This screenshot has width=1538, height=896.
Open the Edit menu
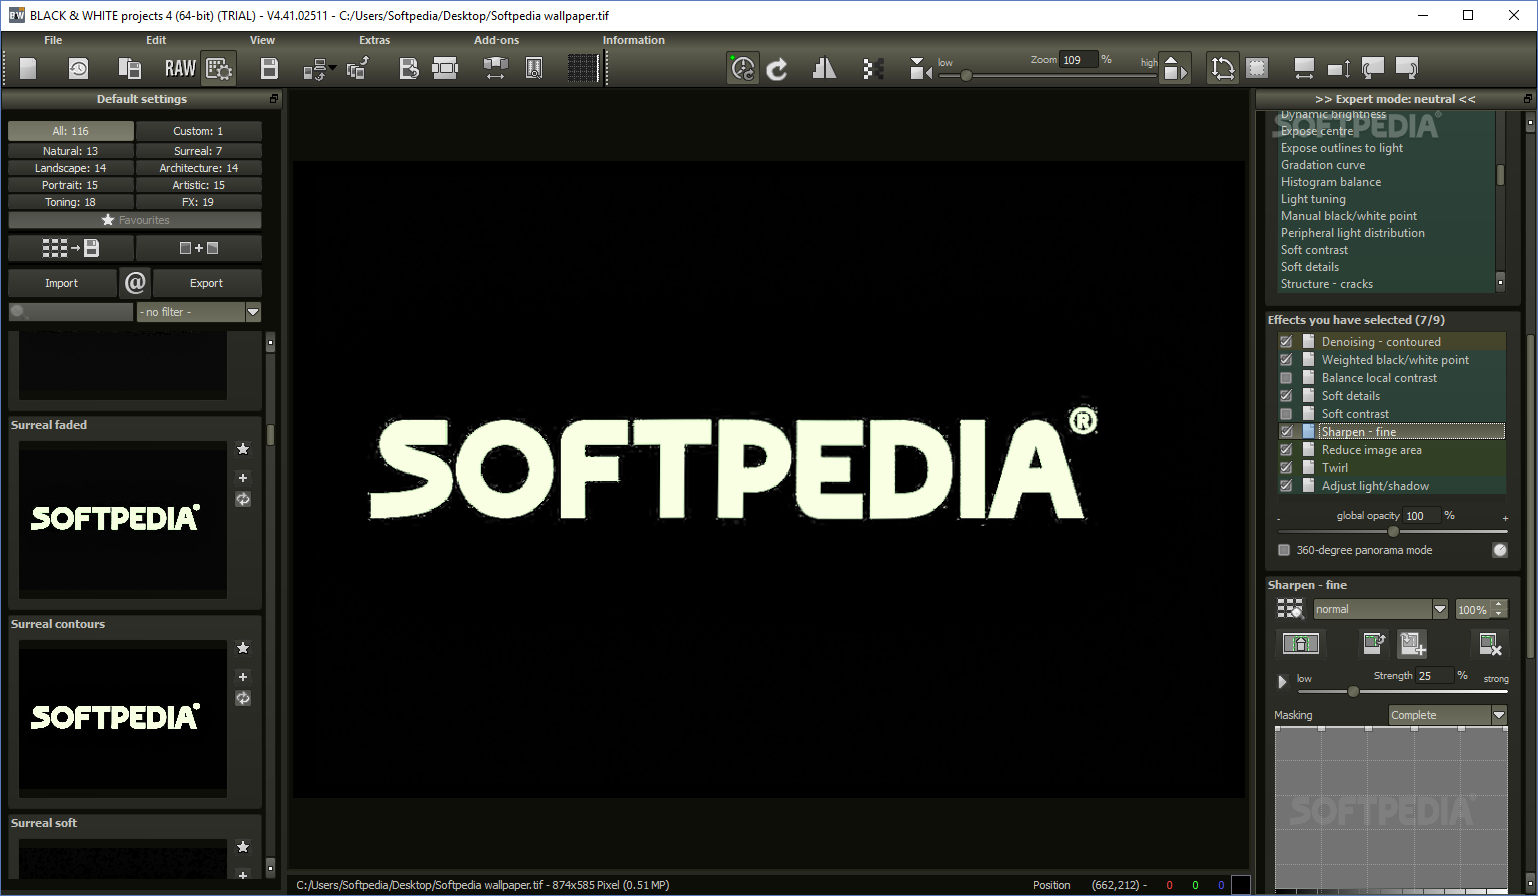coord(156,40)
